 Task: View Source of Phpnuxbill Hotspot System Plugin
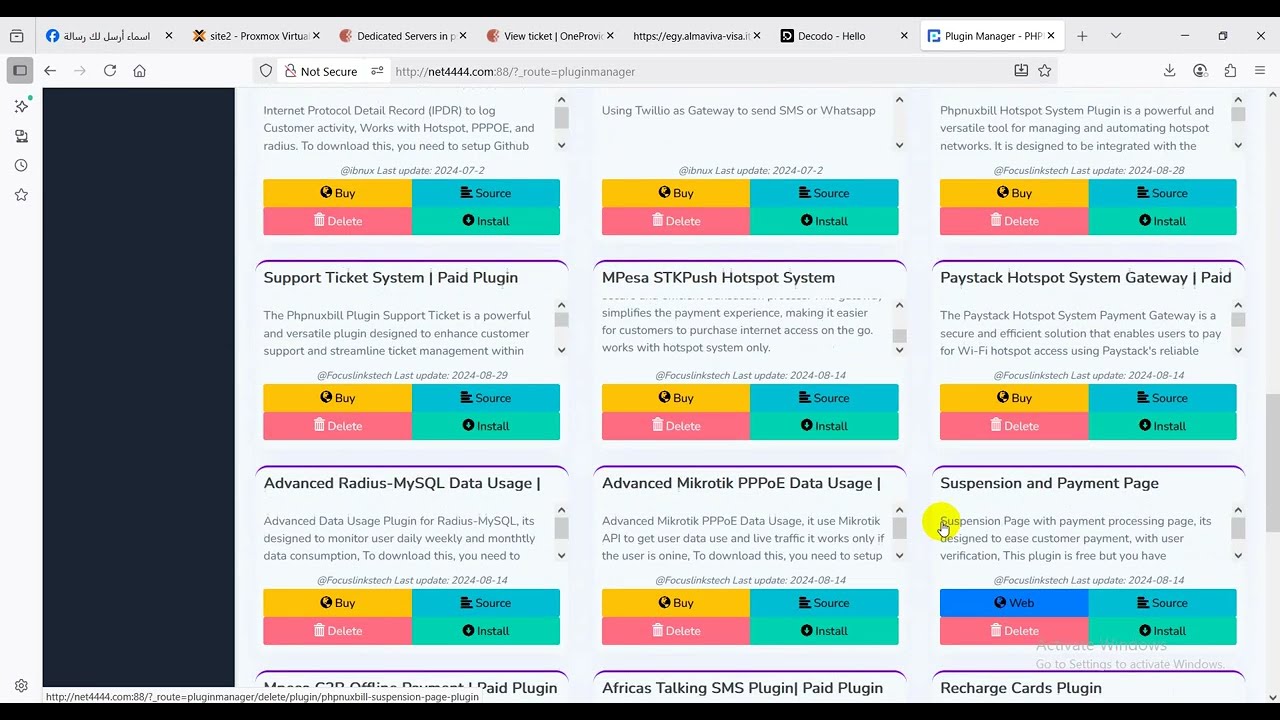coord(1162,193)
